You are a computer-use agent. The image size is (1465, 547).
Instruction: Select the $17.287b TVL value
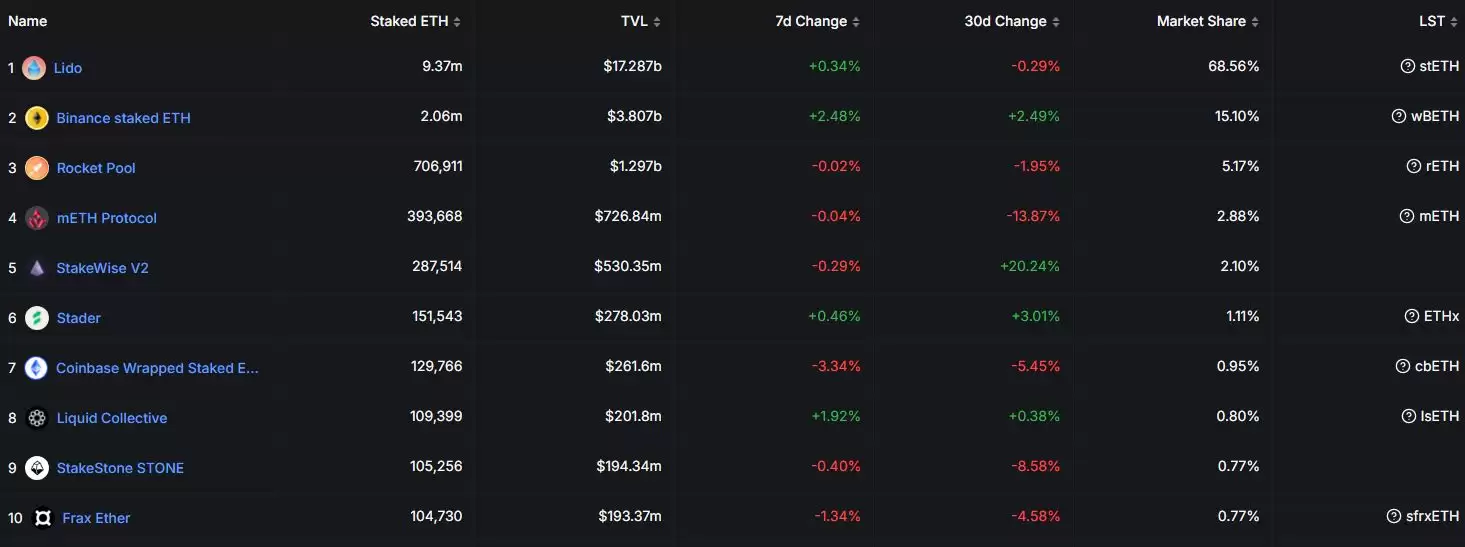[632, 66]
